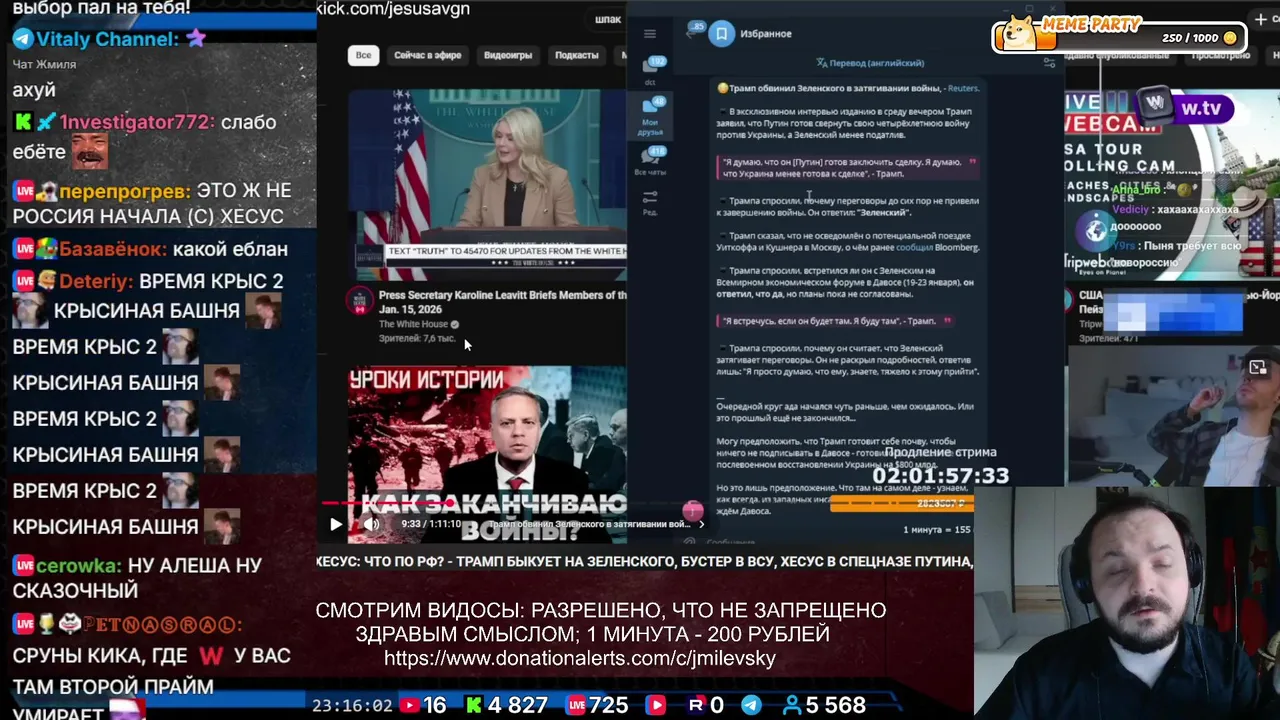
Task: Open the Live Webcam USA Tour thumbnail
Action: tap(1172, 185)
